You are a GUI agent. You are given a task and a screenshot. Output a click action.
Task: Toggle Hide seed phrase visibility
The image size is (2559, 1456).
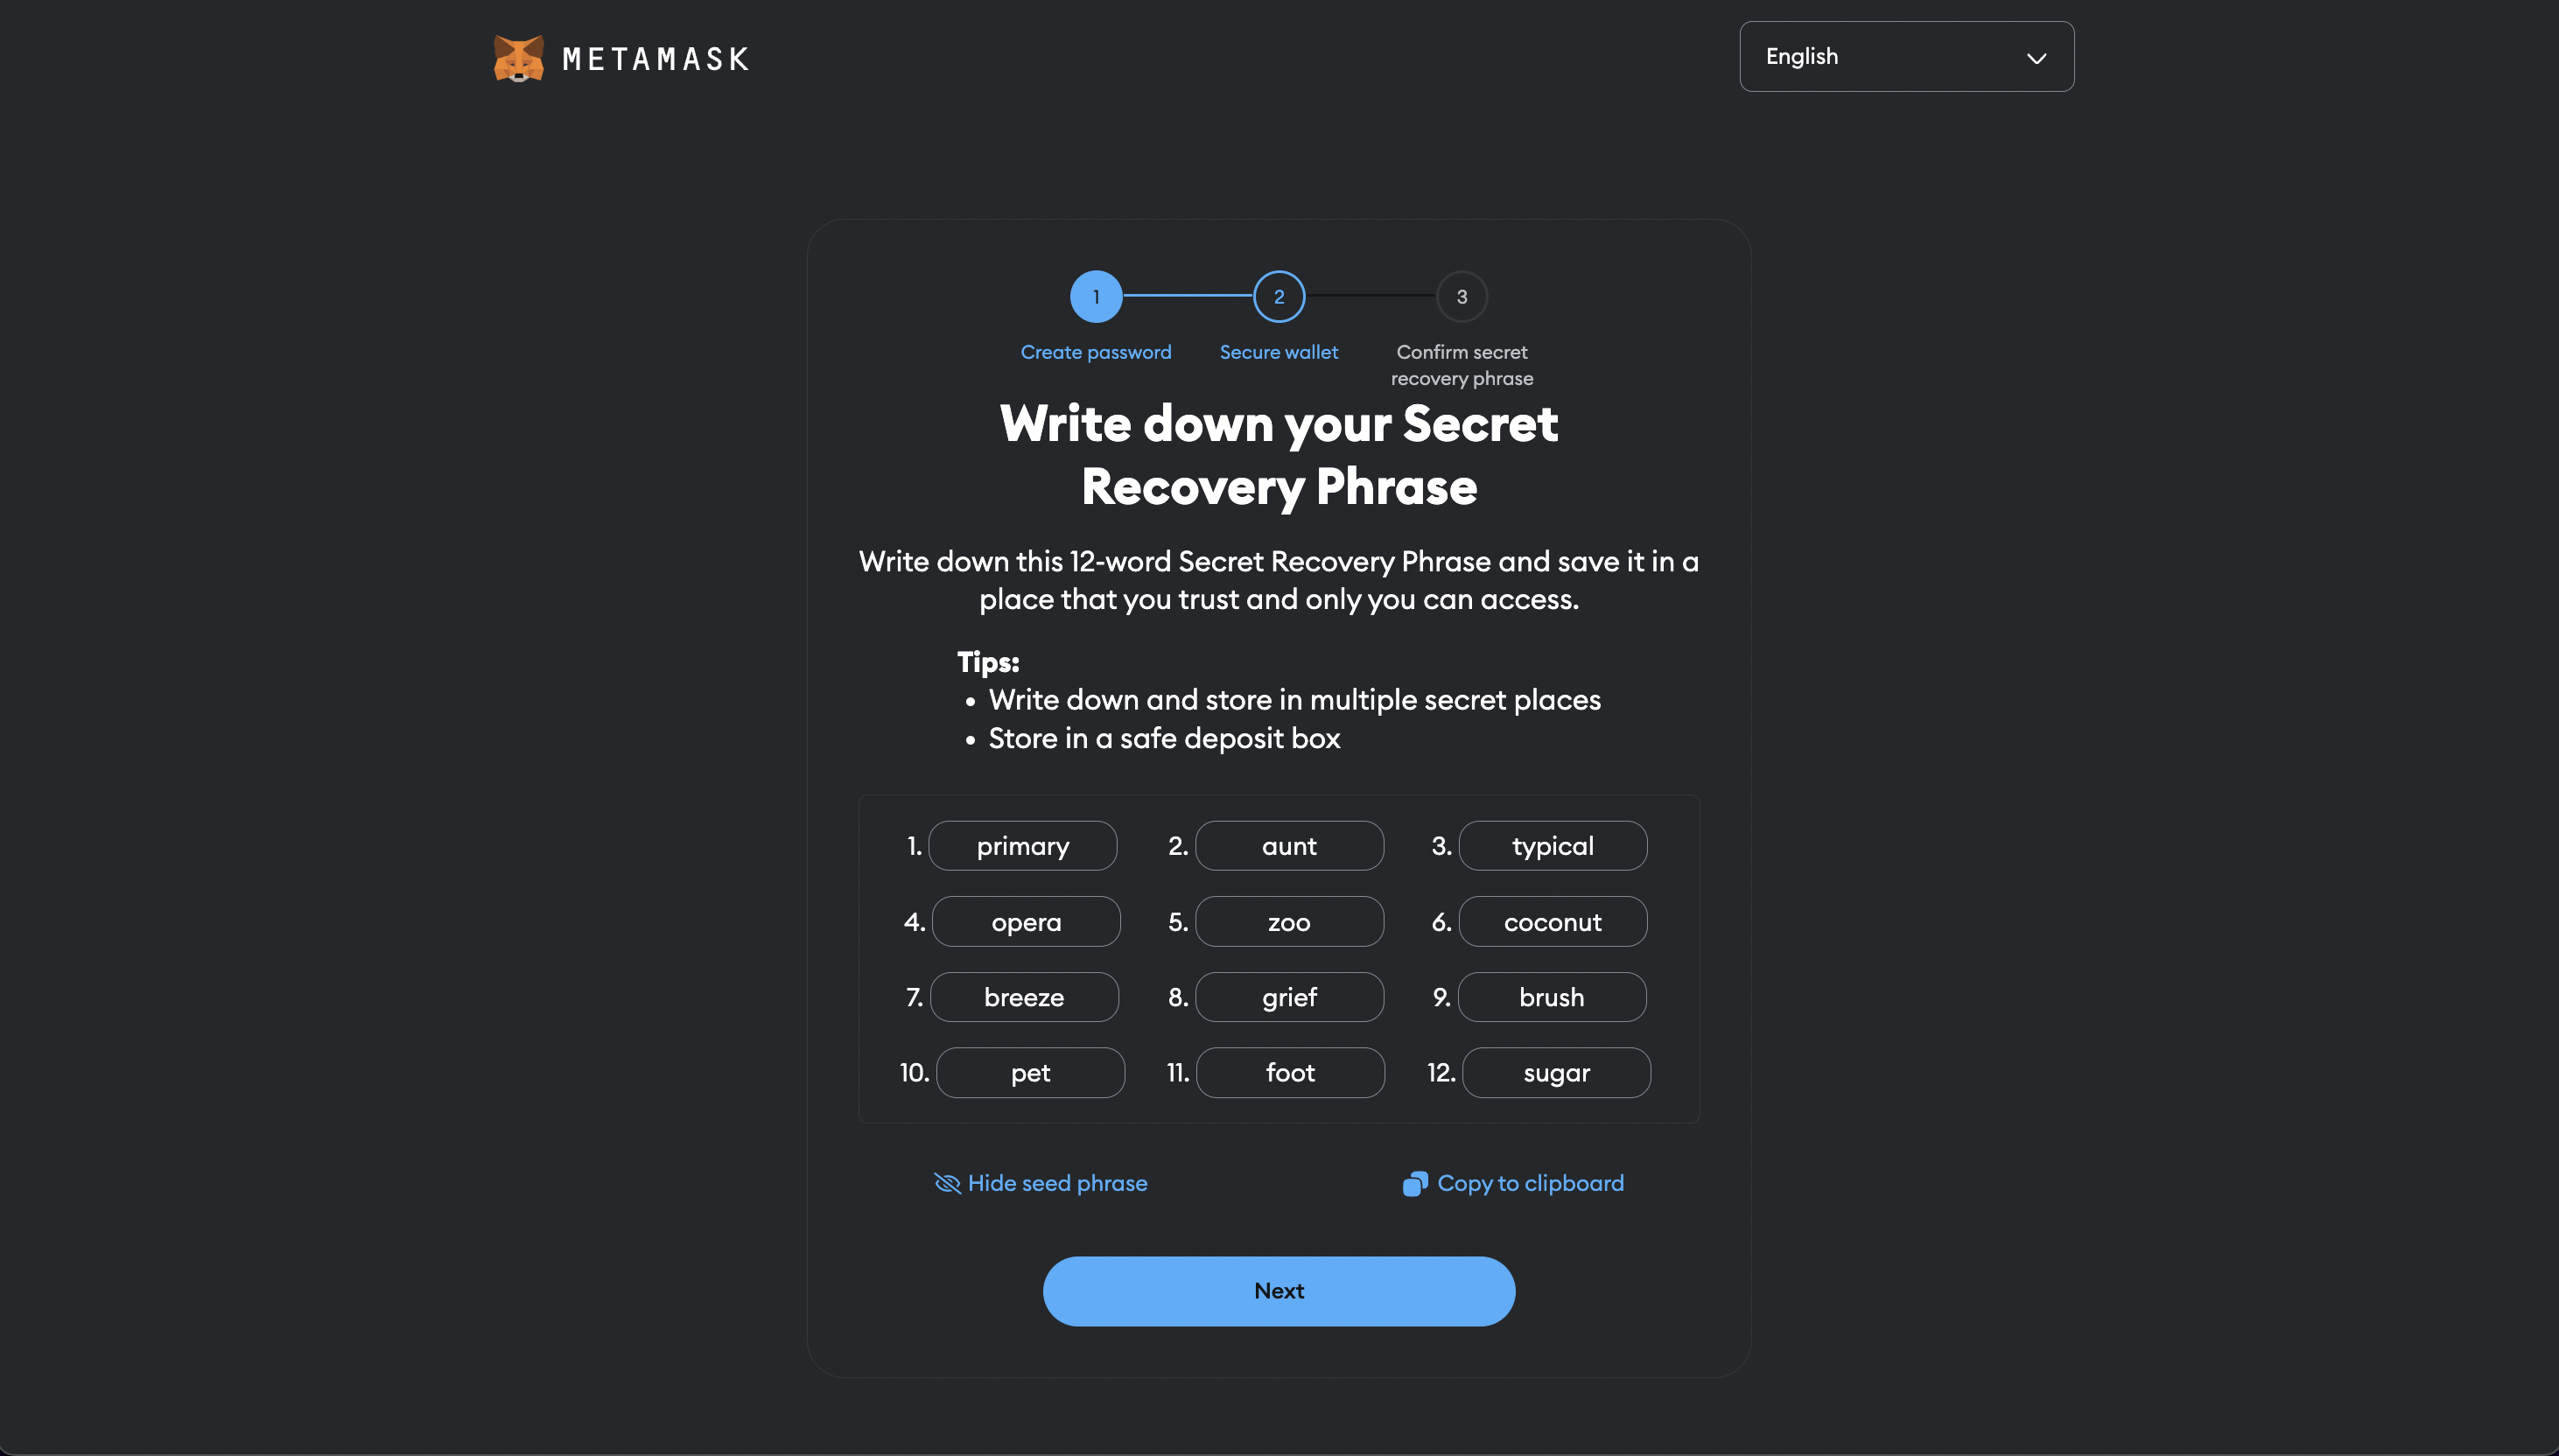1041,1182
